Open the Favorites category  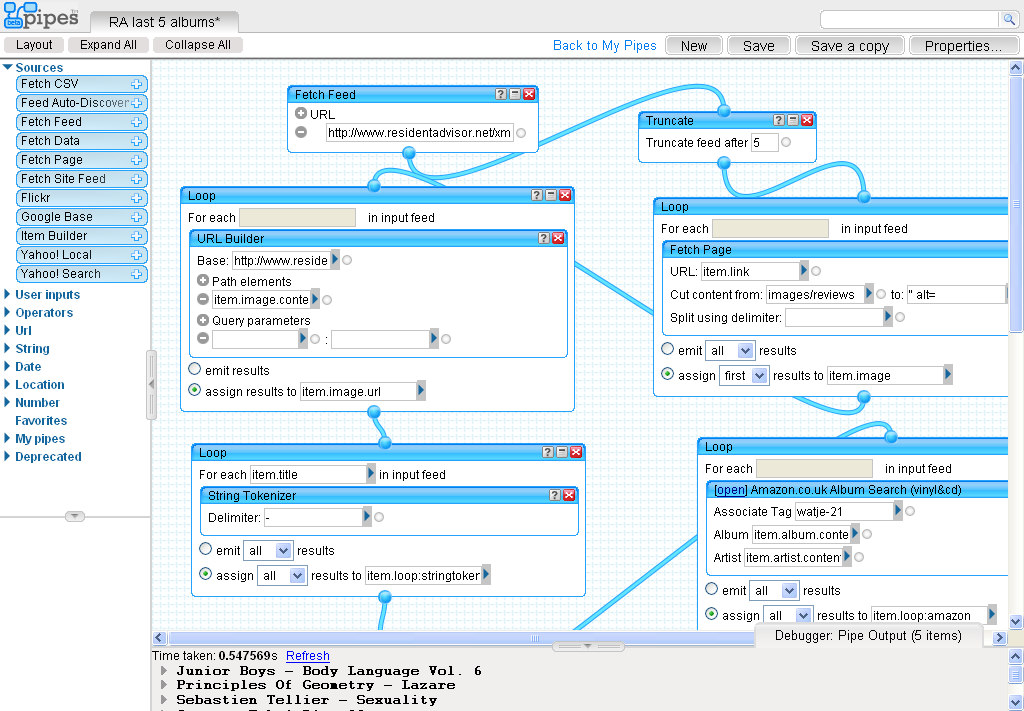click(x=40, y=420)
